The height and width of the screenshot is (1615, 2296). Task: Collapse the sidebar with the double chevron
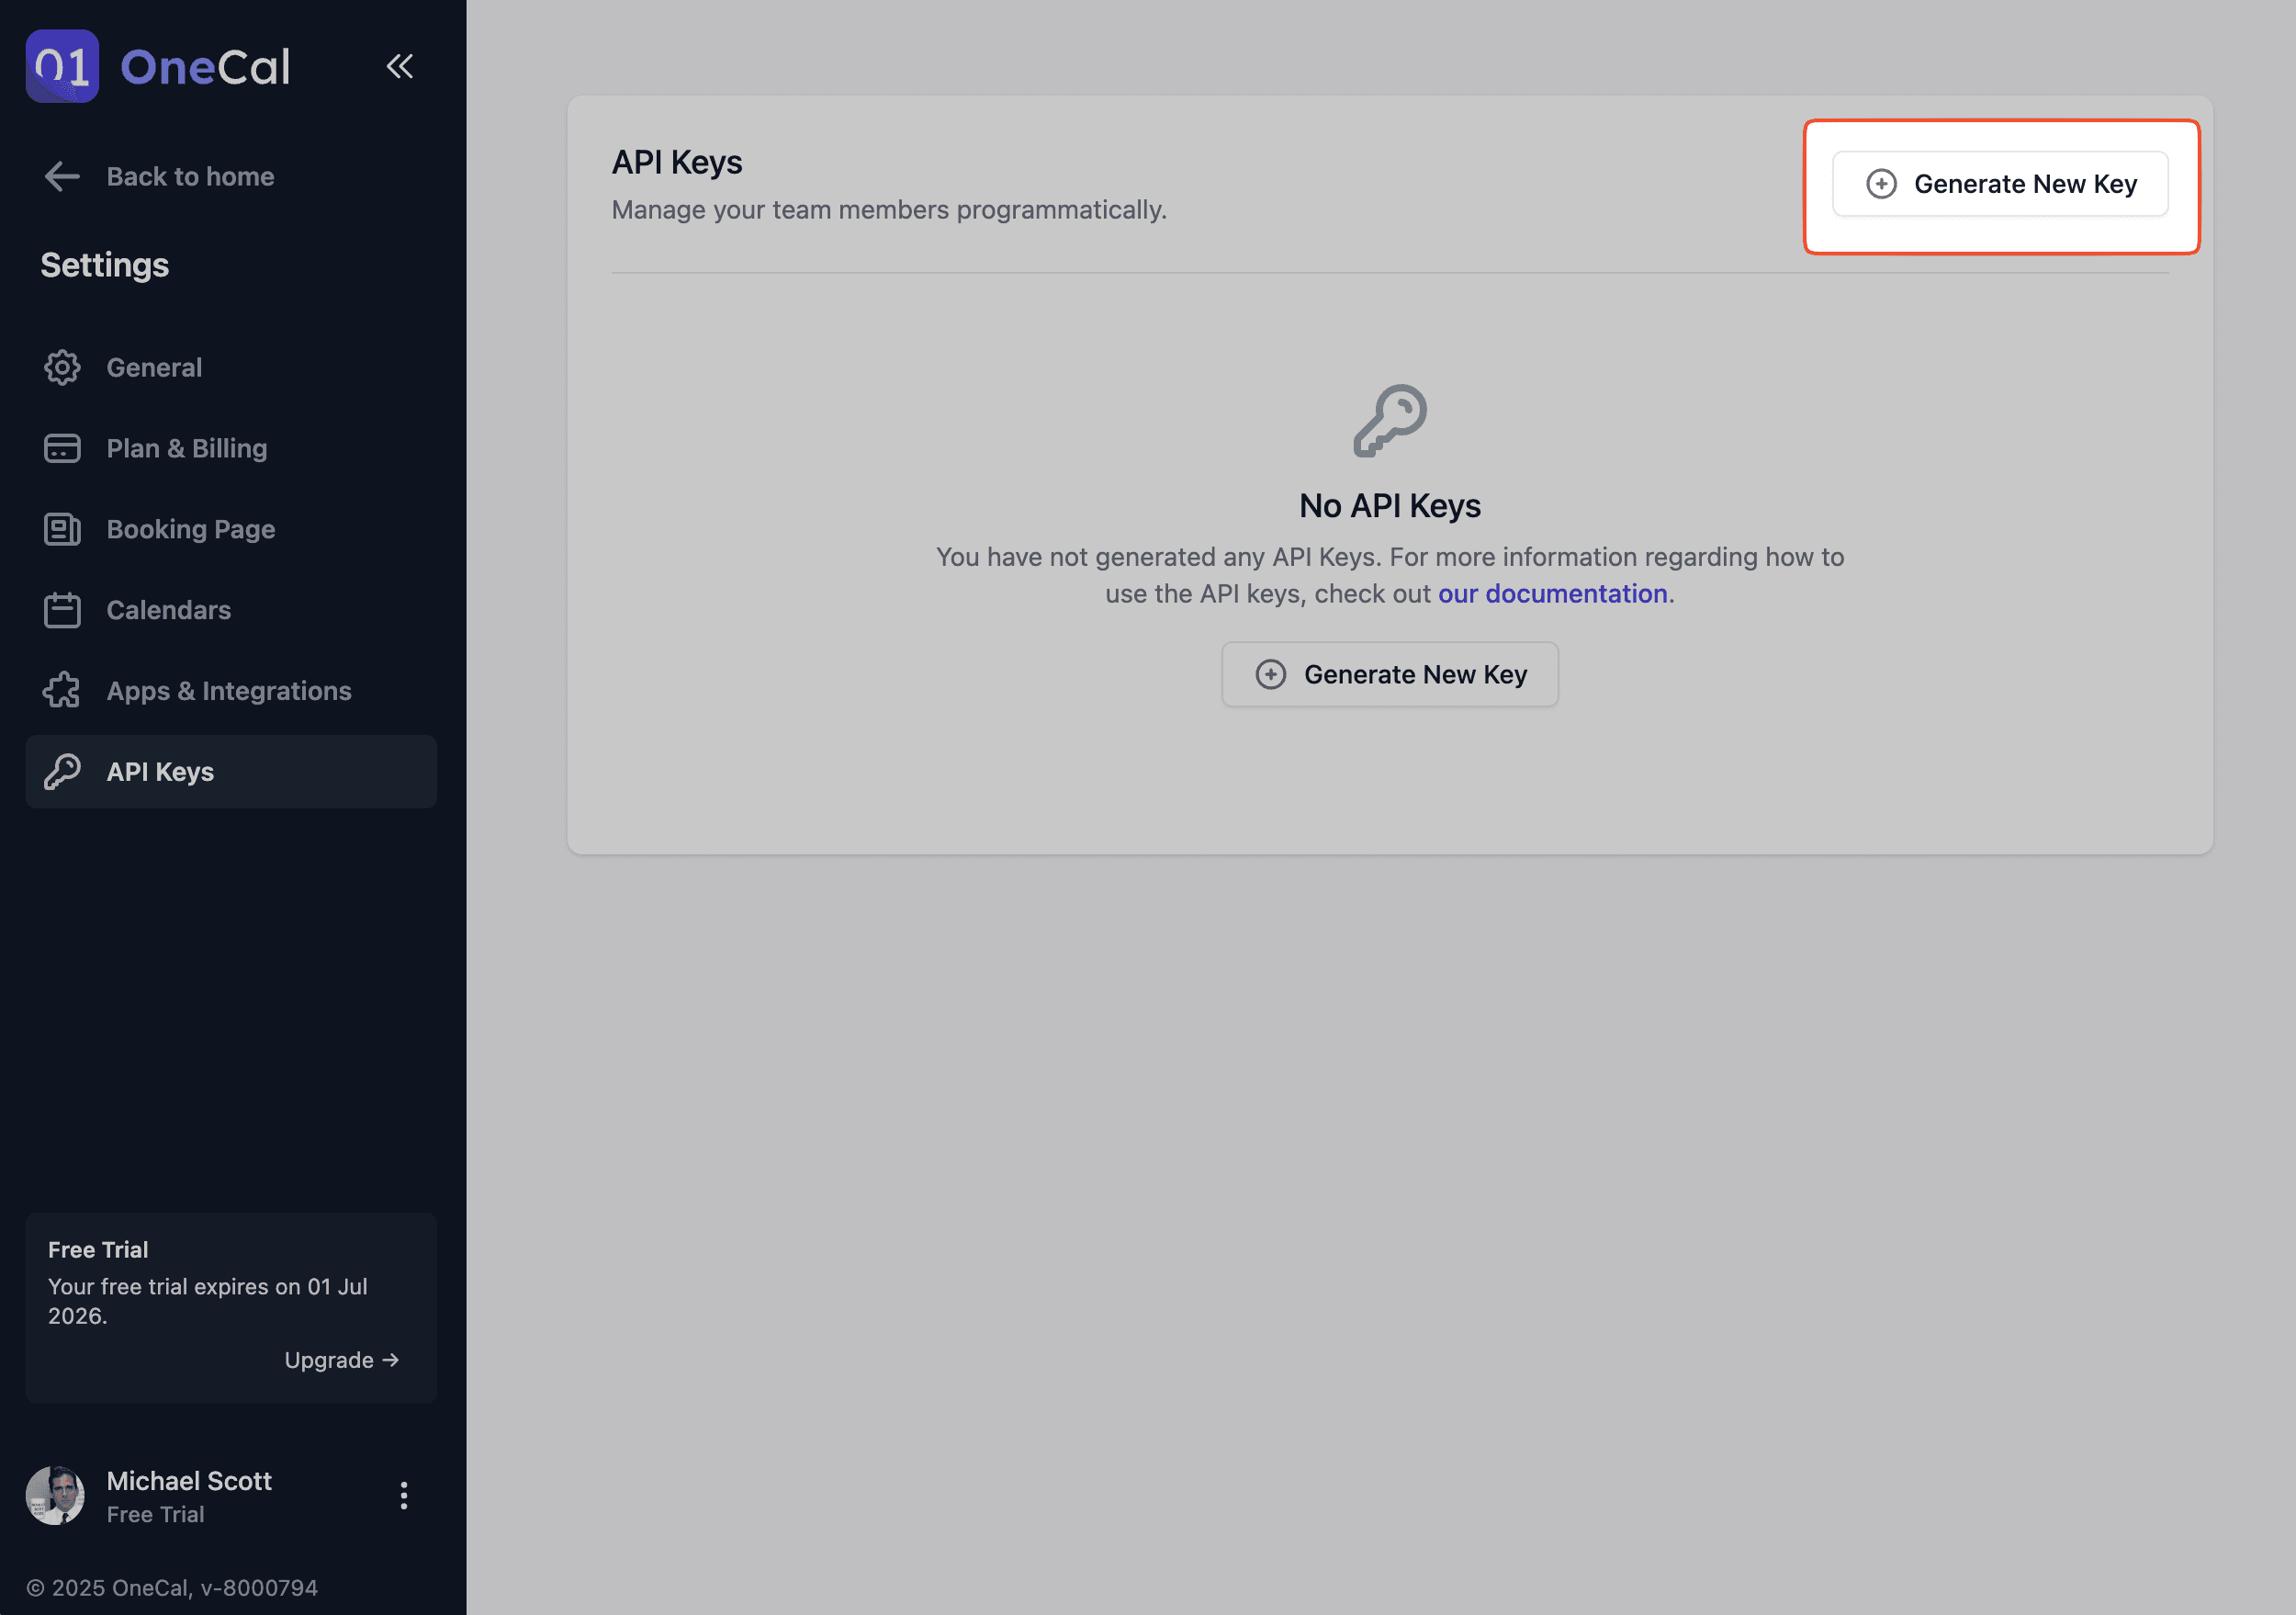click(400, 66)
